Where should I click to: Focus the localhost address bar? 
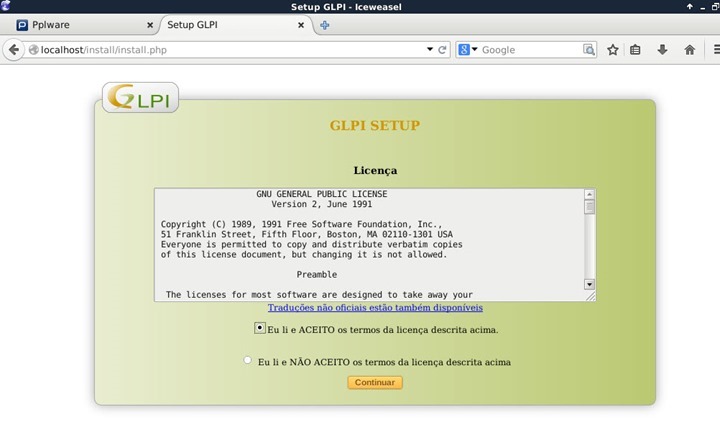click(x=232, y=50)
